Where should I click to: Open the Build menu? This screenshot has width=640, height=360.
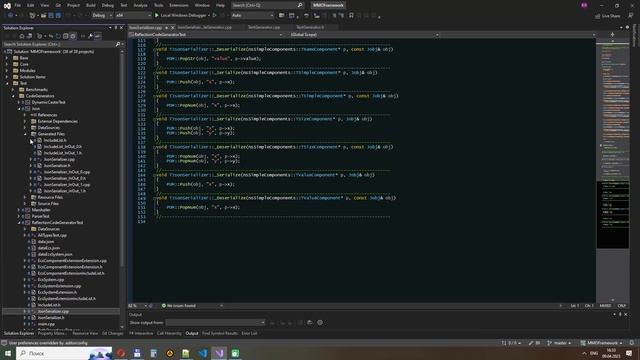pyautogui.click(x=91, y=5)
